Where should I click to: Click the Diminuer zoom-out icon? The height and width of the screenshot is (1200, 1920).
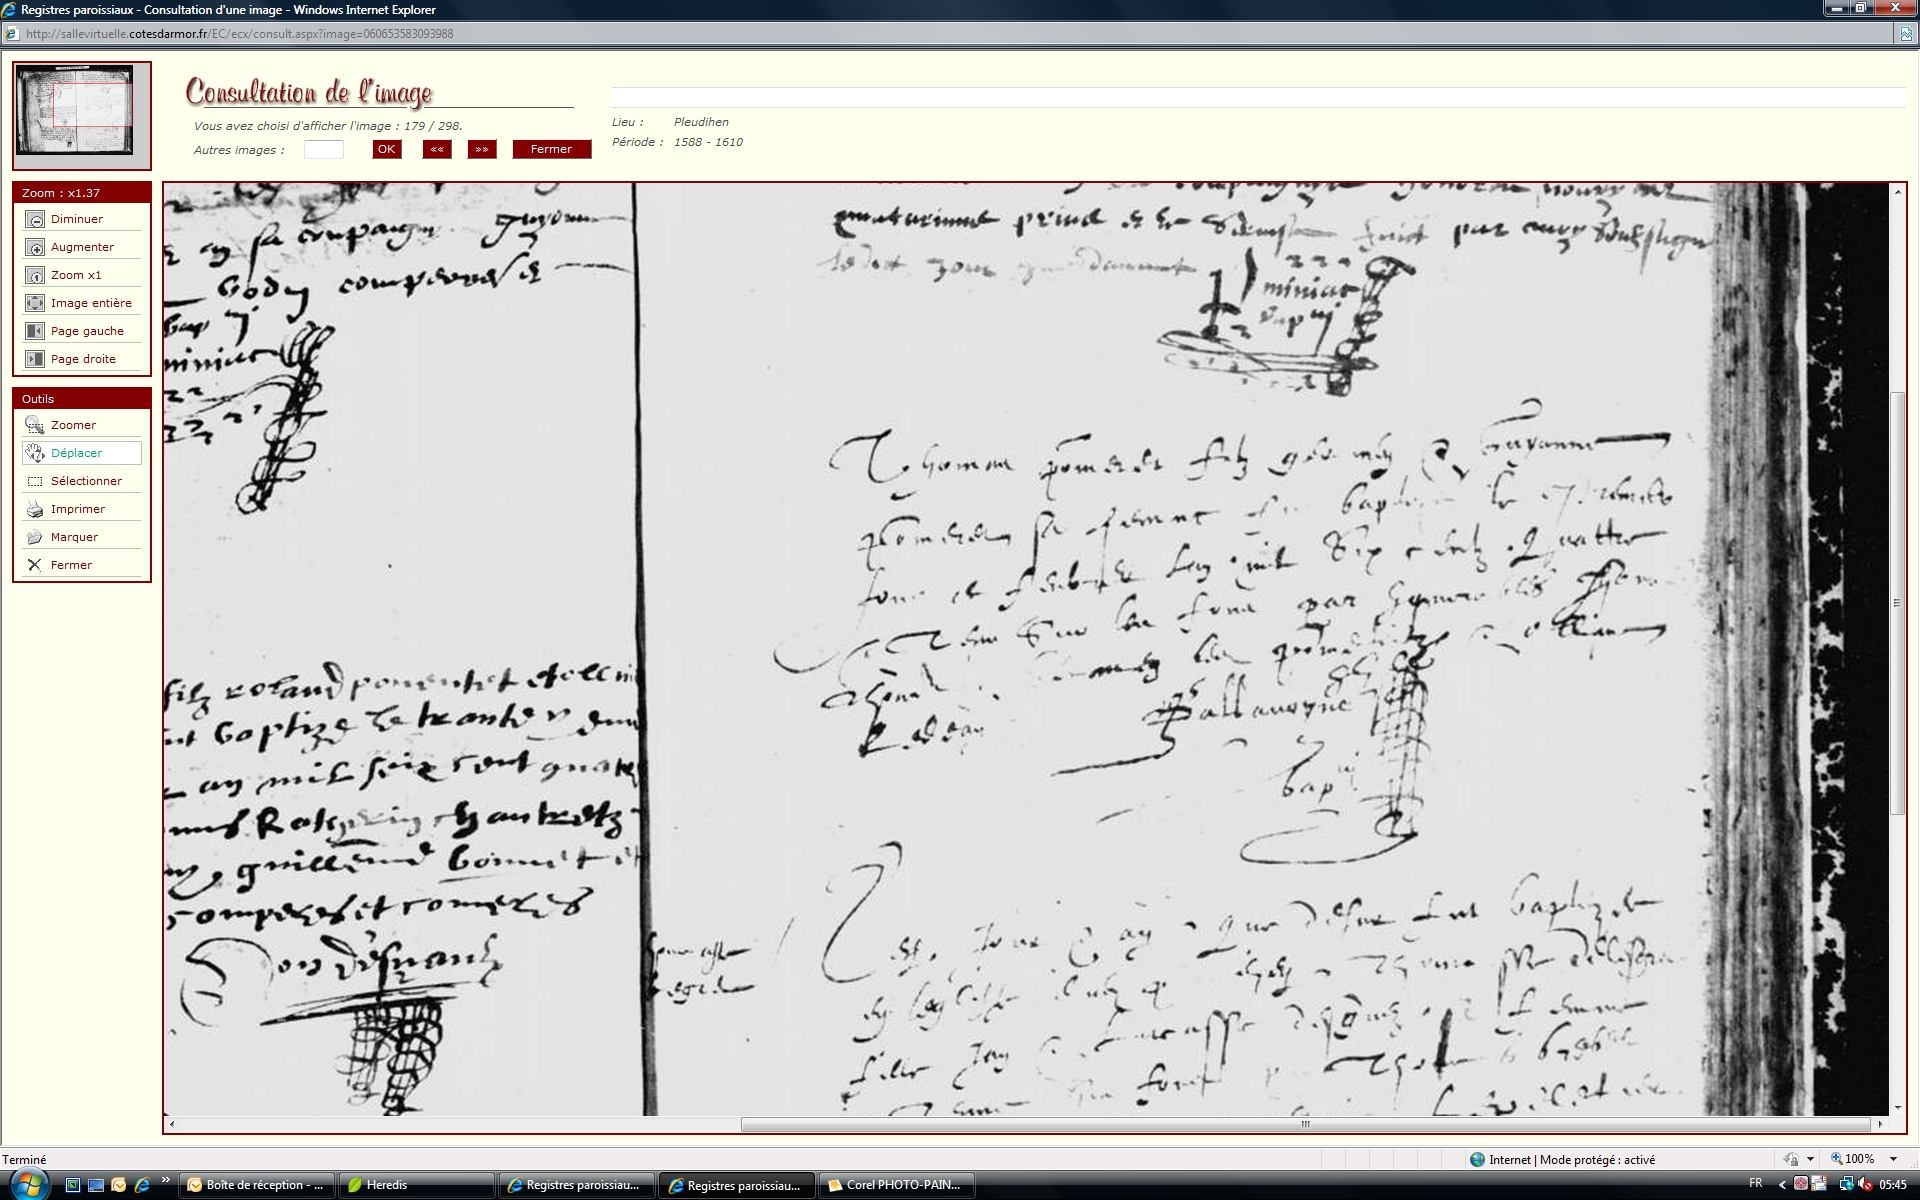pyautogui.click(x=35, y=220)
